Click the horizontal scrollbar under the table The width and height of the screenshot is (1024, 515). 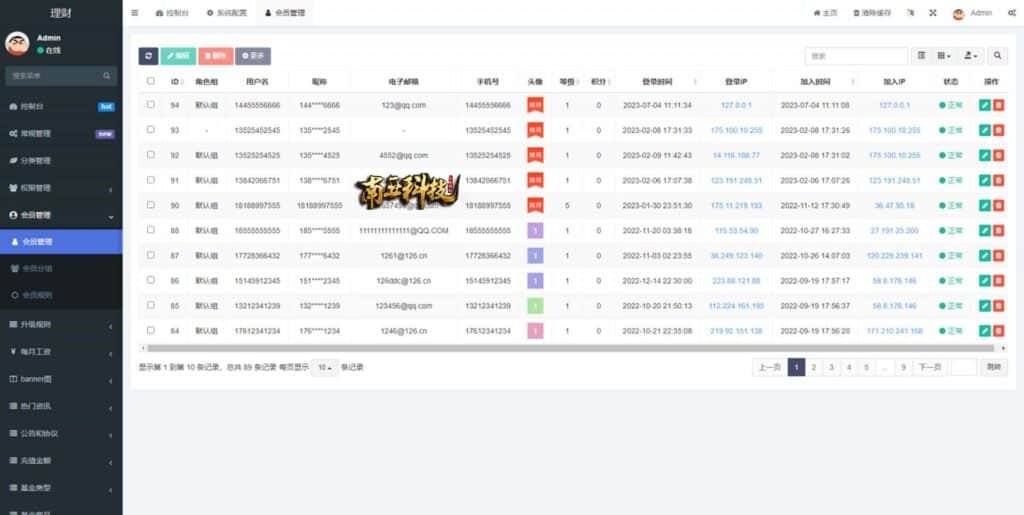pyautogui.click(x=570, y=348)
